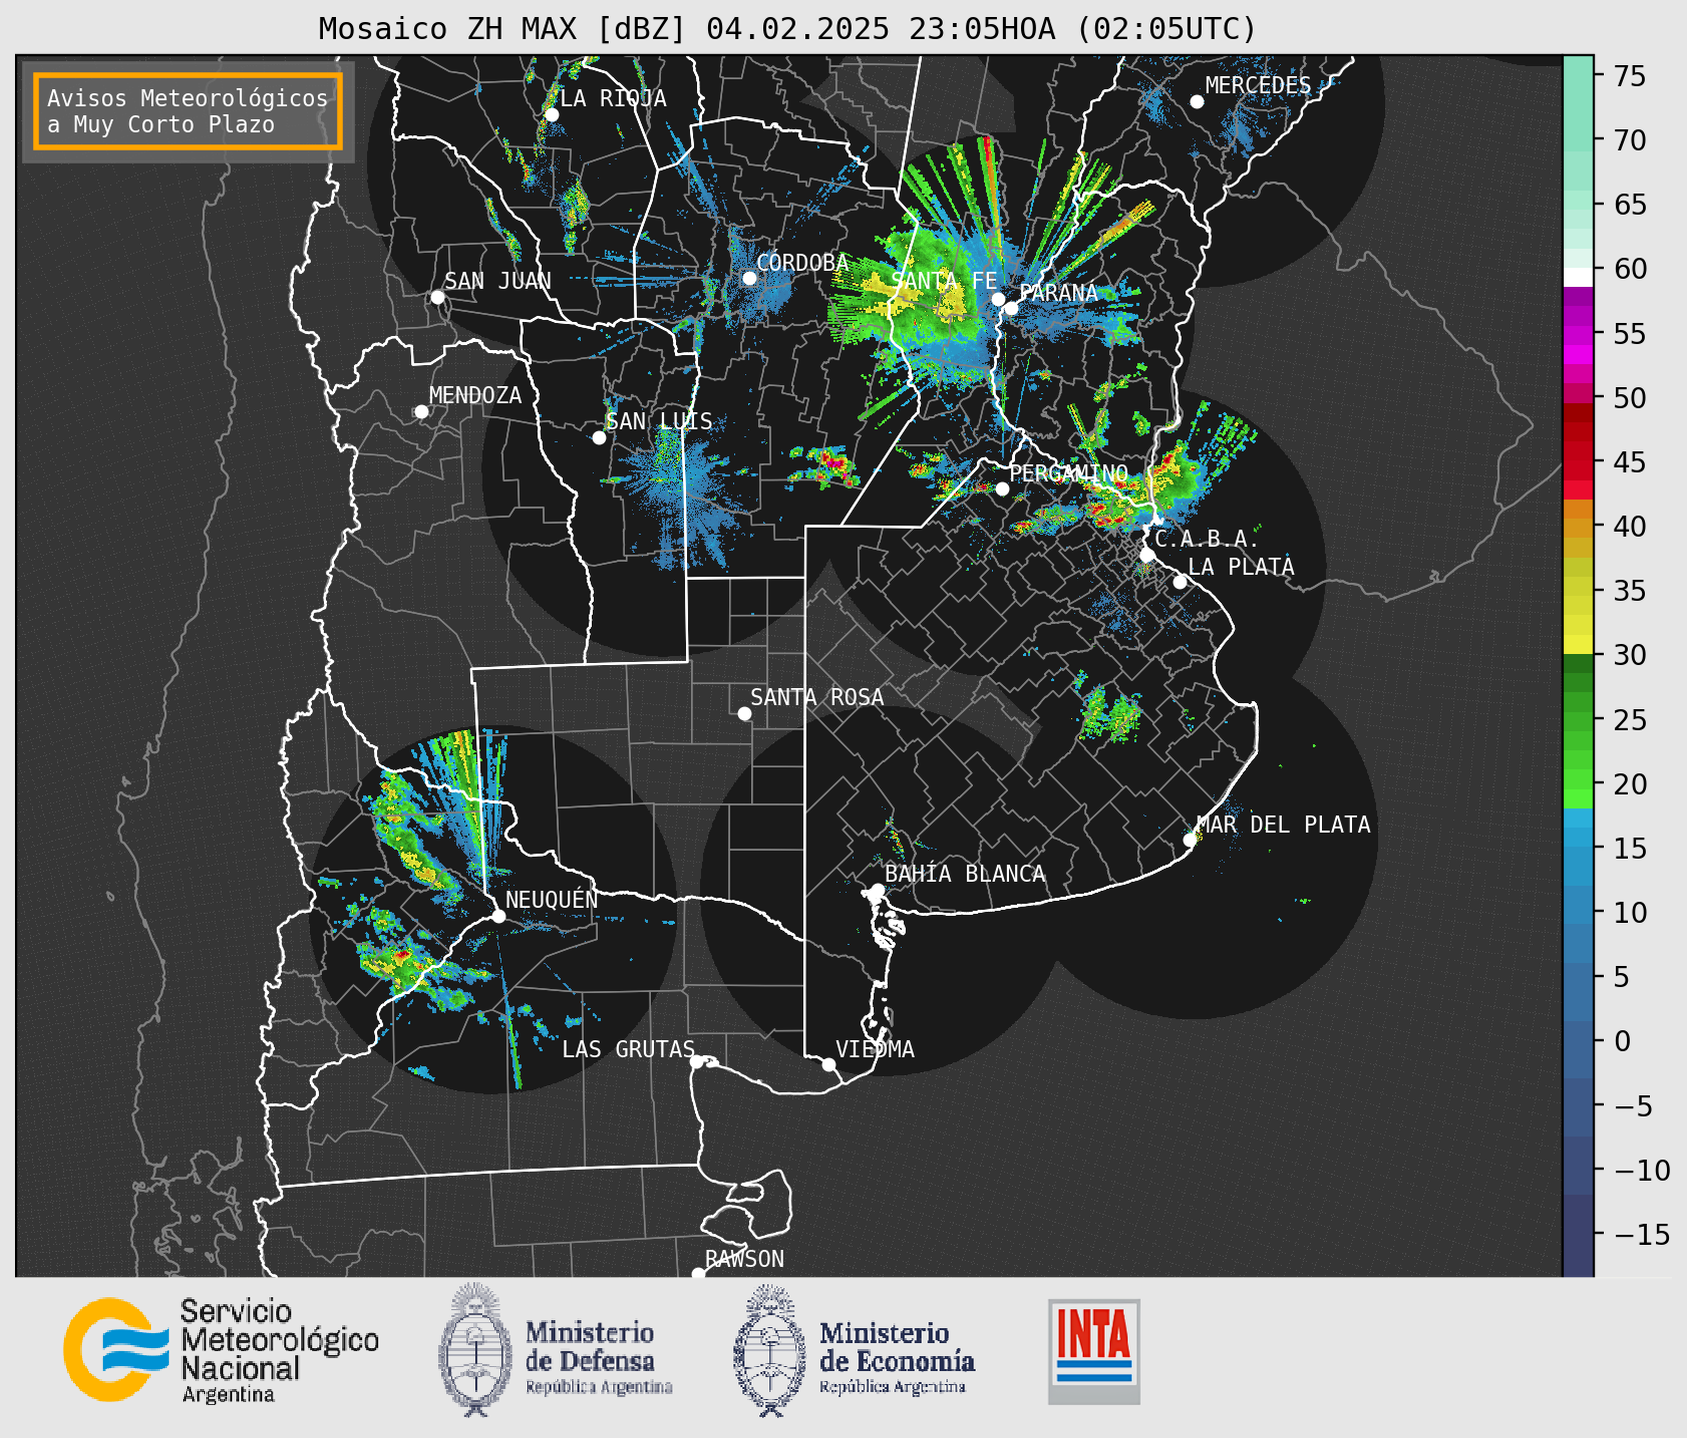Click the SAN LUIS city marker dot
1687x1438 pixels.
tap(599, 437)
